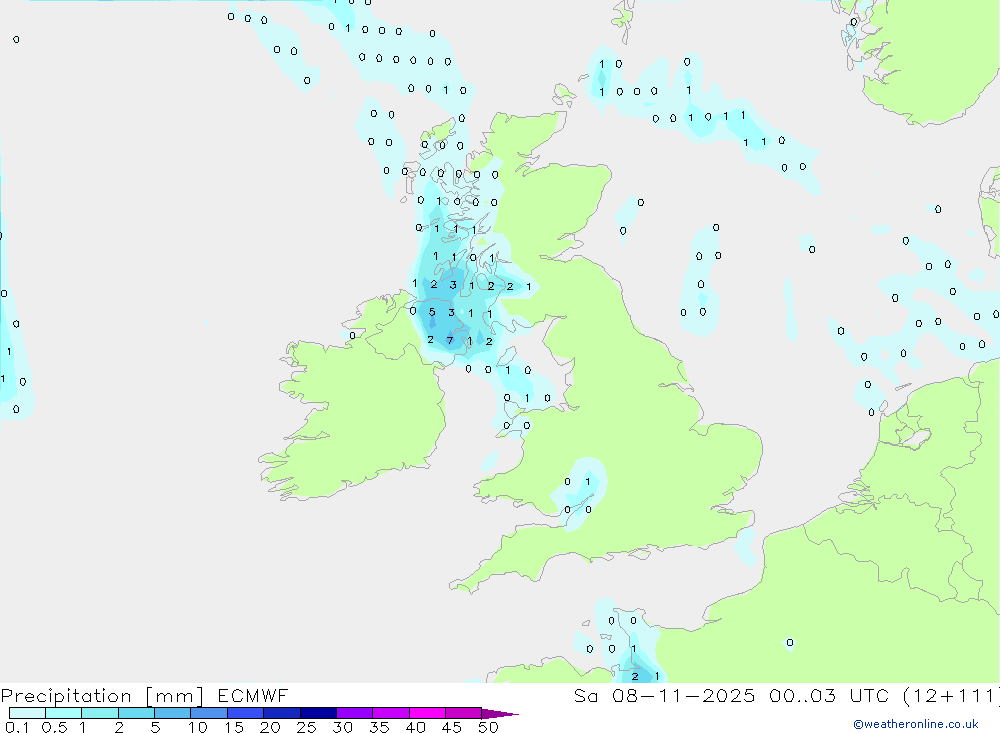
Task: Click the '10' legend scale label
Action: 198,727
